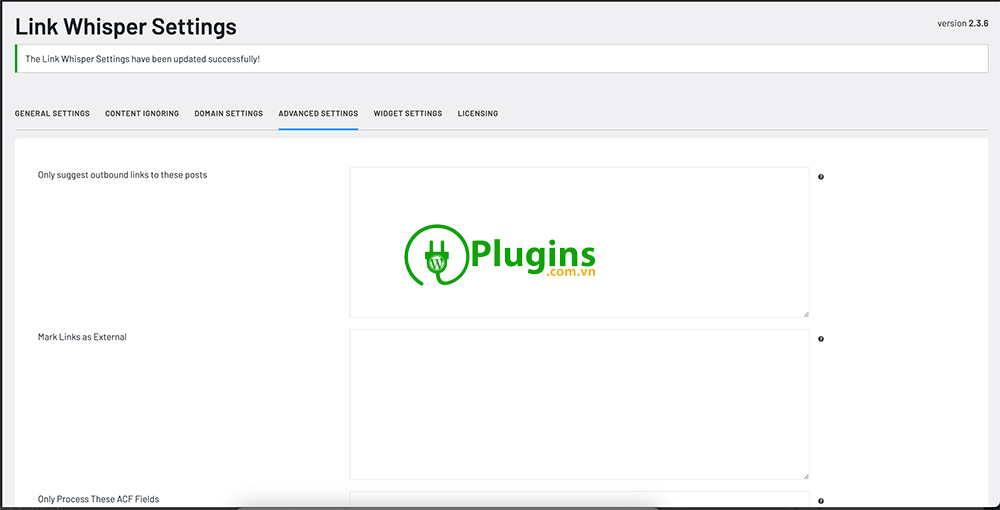
Task: Click the 'Only Process These ACF Fields' label
Action: point(98,499)
